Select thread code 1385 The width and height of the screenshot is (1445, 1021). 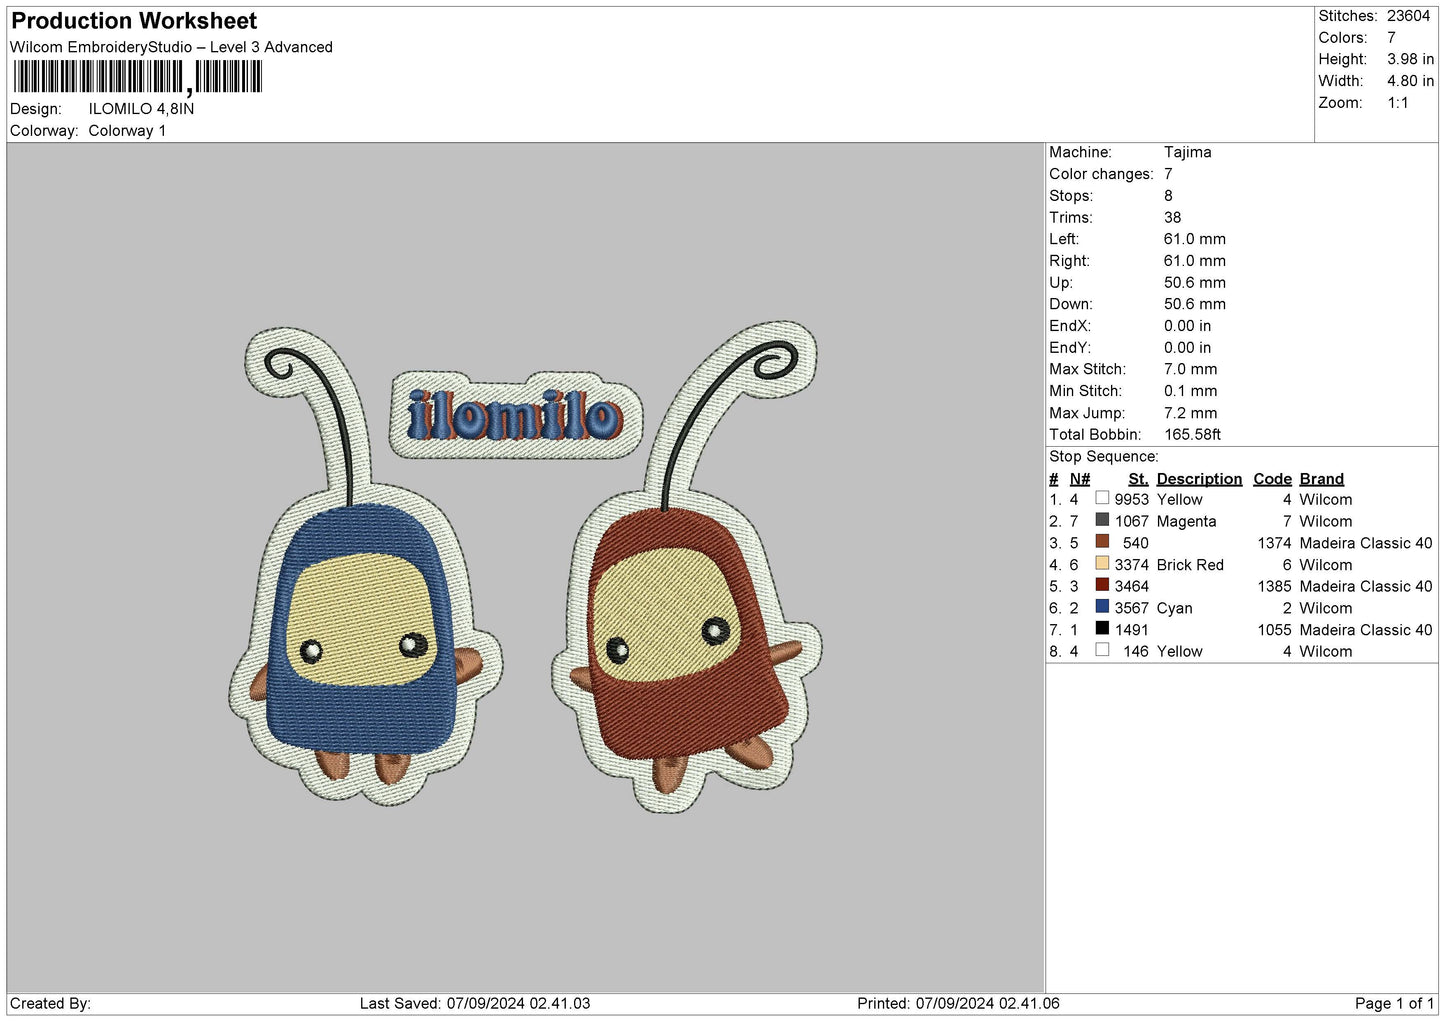coord(1274,586)
